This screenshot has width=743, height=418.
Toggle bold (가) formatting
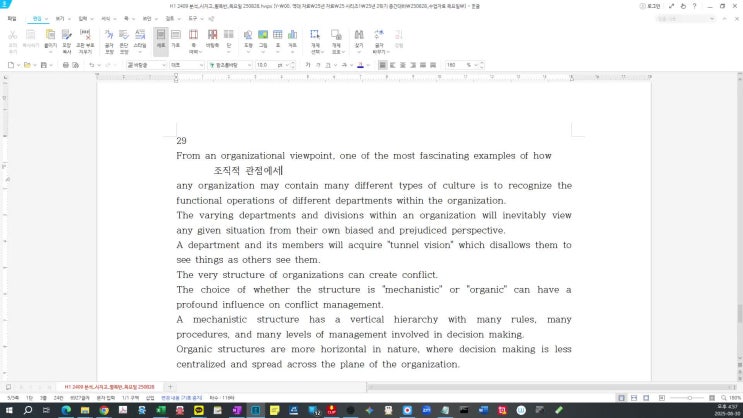point(309,65)
